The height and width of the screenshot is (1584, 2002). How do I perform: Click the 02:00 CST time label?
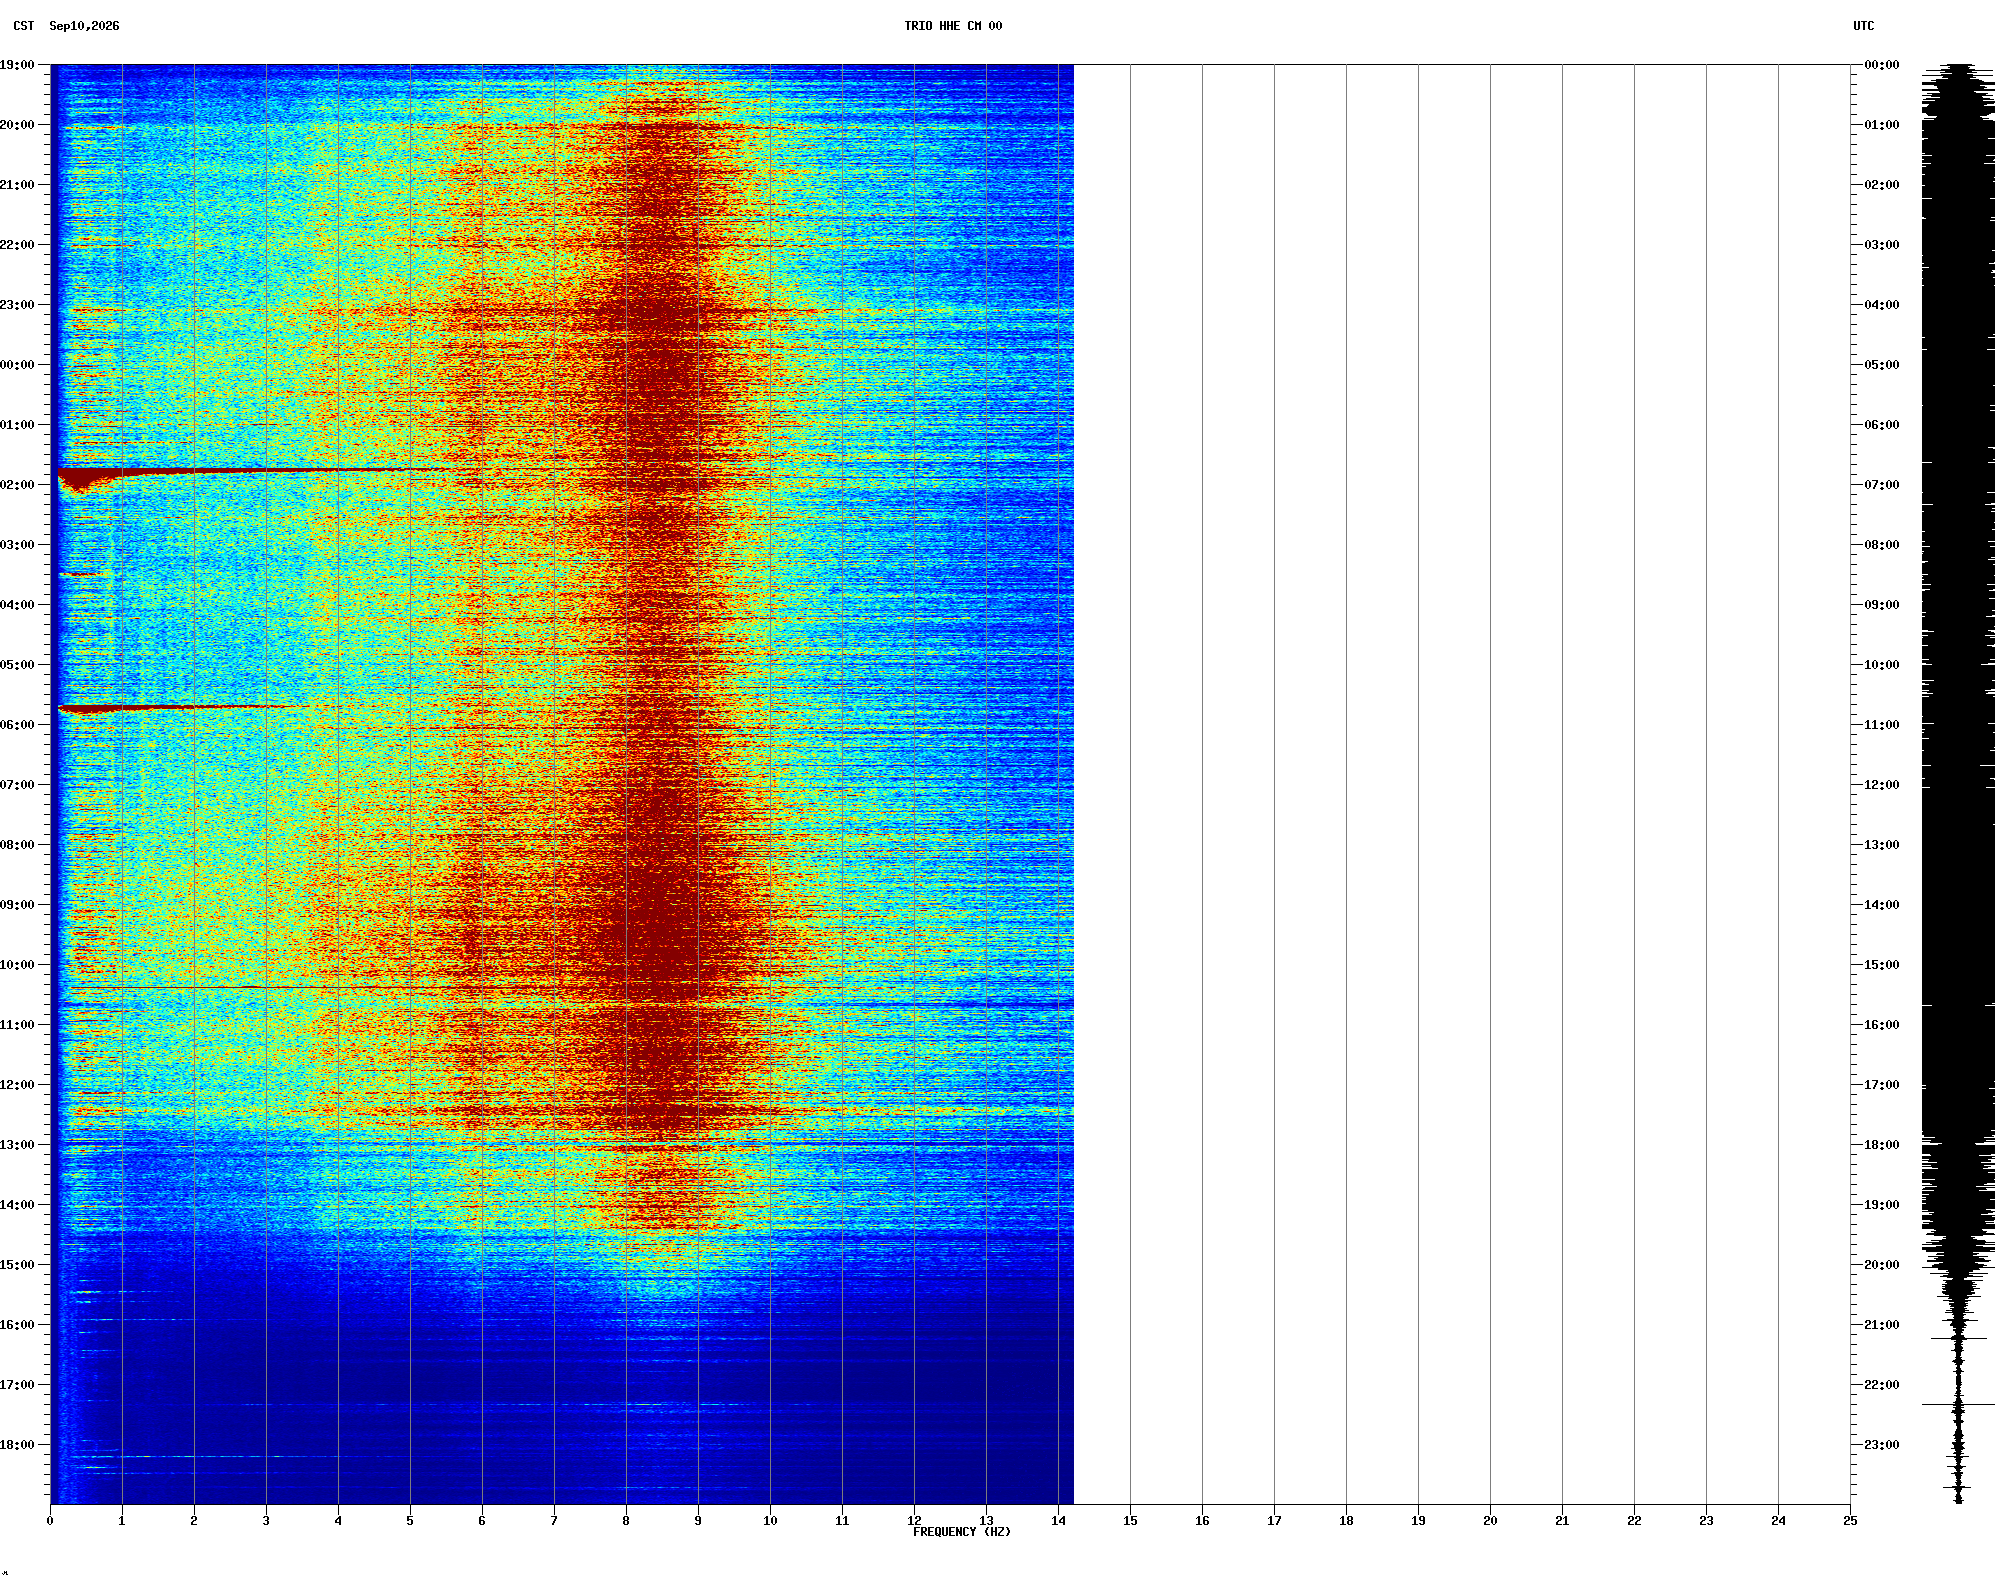(x=17, y=485)
